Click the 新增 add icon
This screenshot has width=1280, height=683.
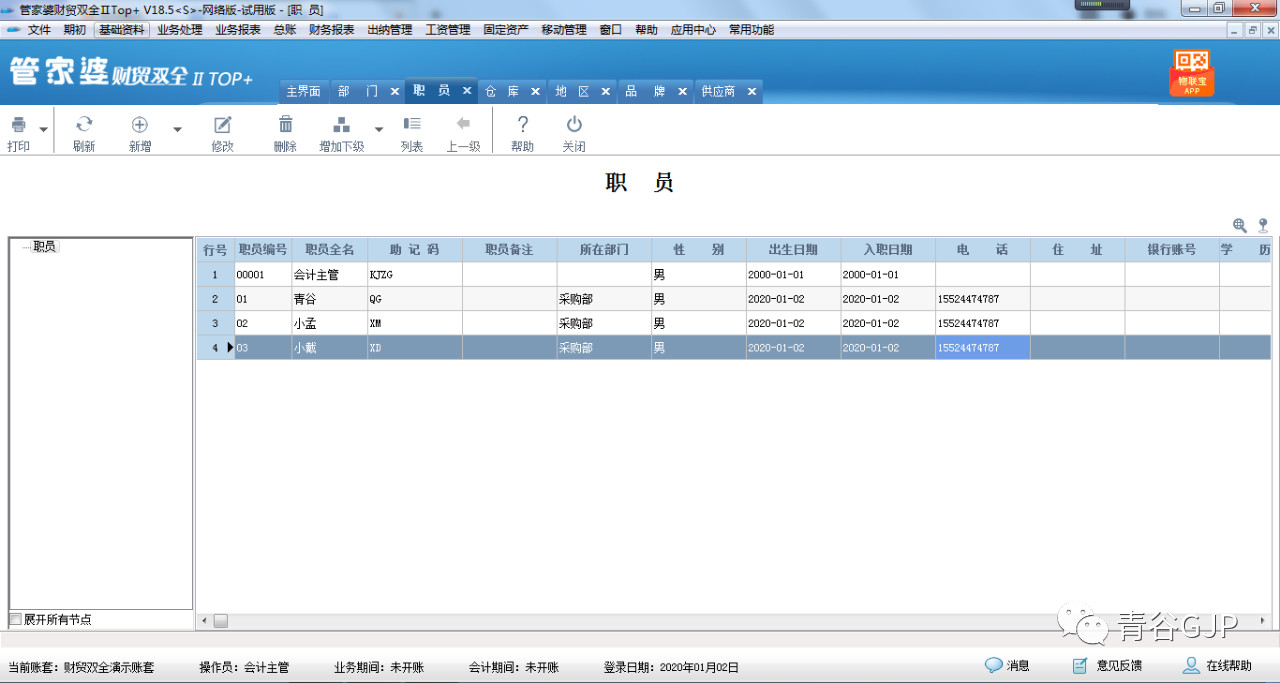coord(140,125)
